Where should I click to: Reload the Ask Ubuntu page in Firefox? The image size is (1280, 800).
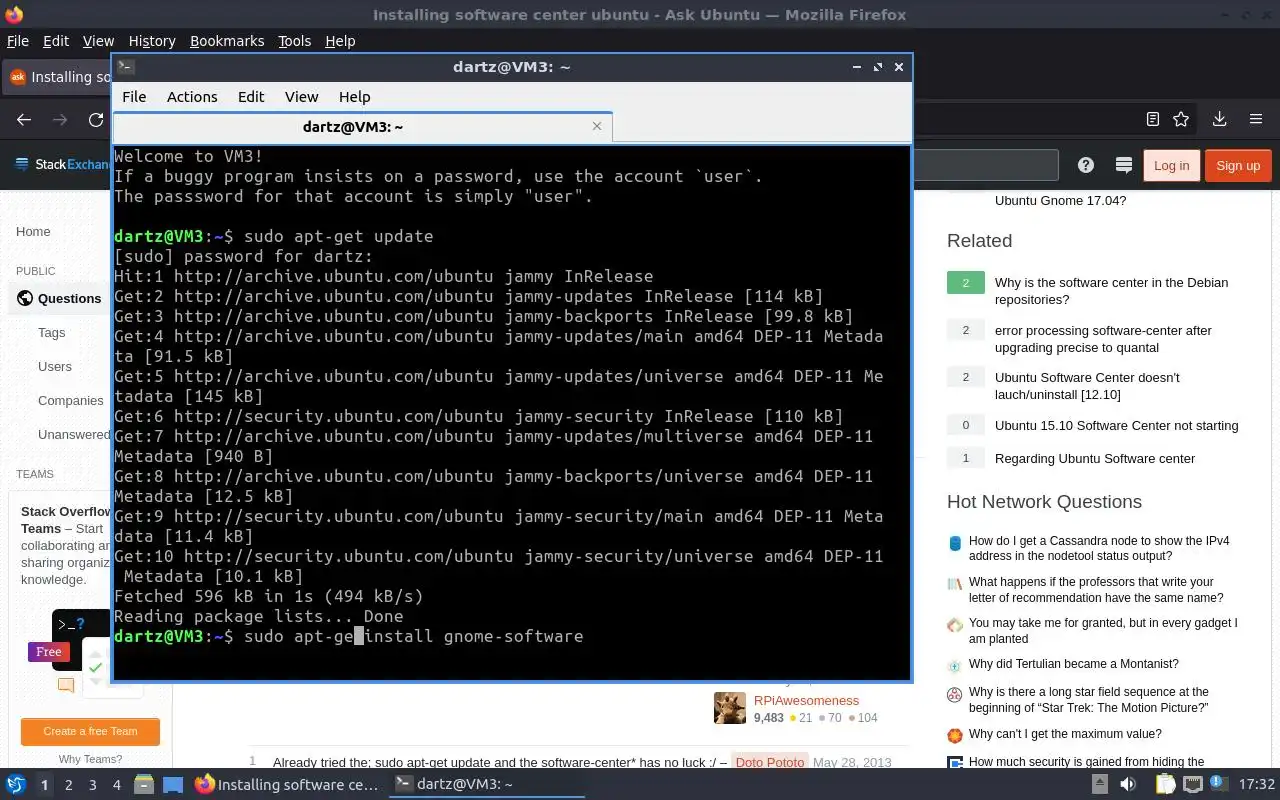(x=96, y=119)
